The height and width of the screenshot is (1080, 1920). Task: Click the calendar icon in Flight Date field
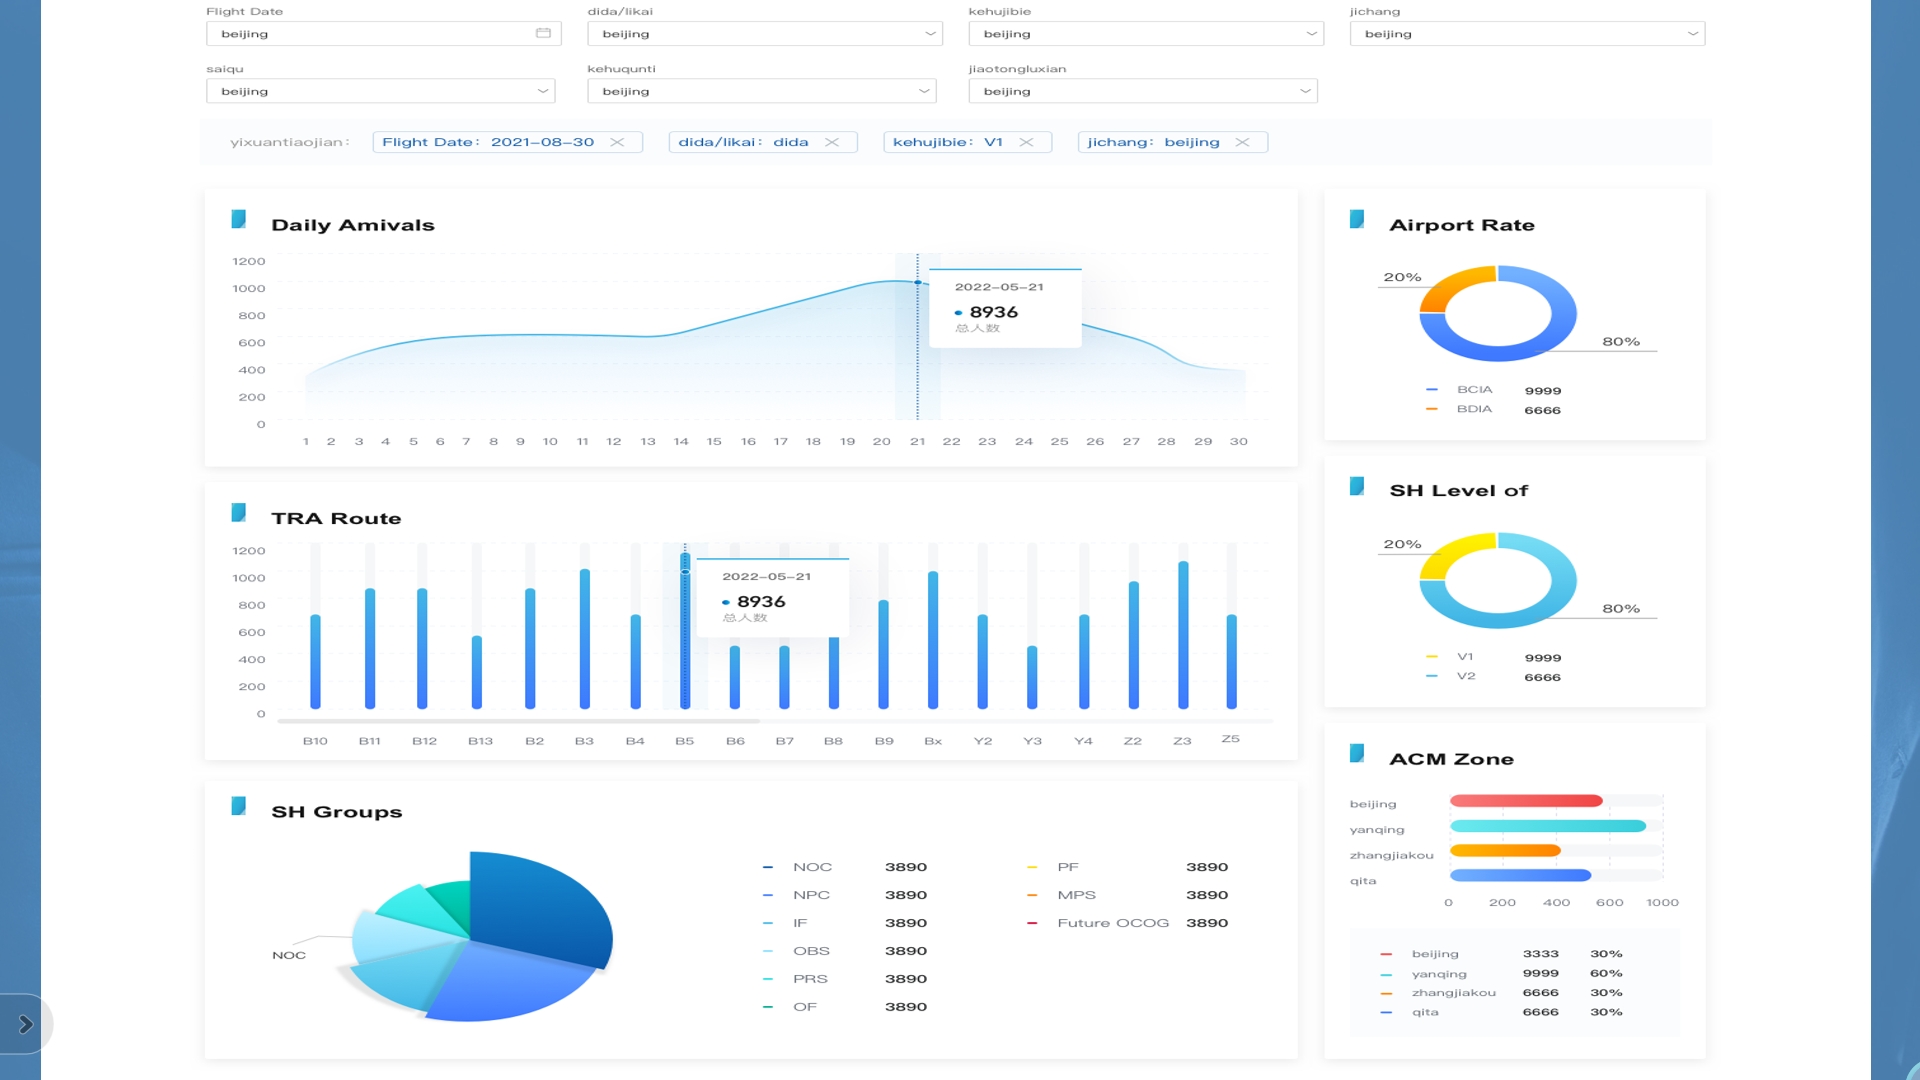tap(543, 33)
